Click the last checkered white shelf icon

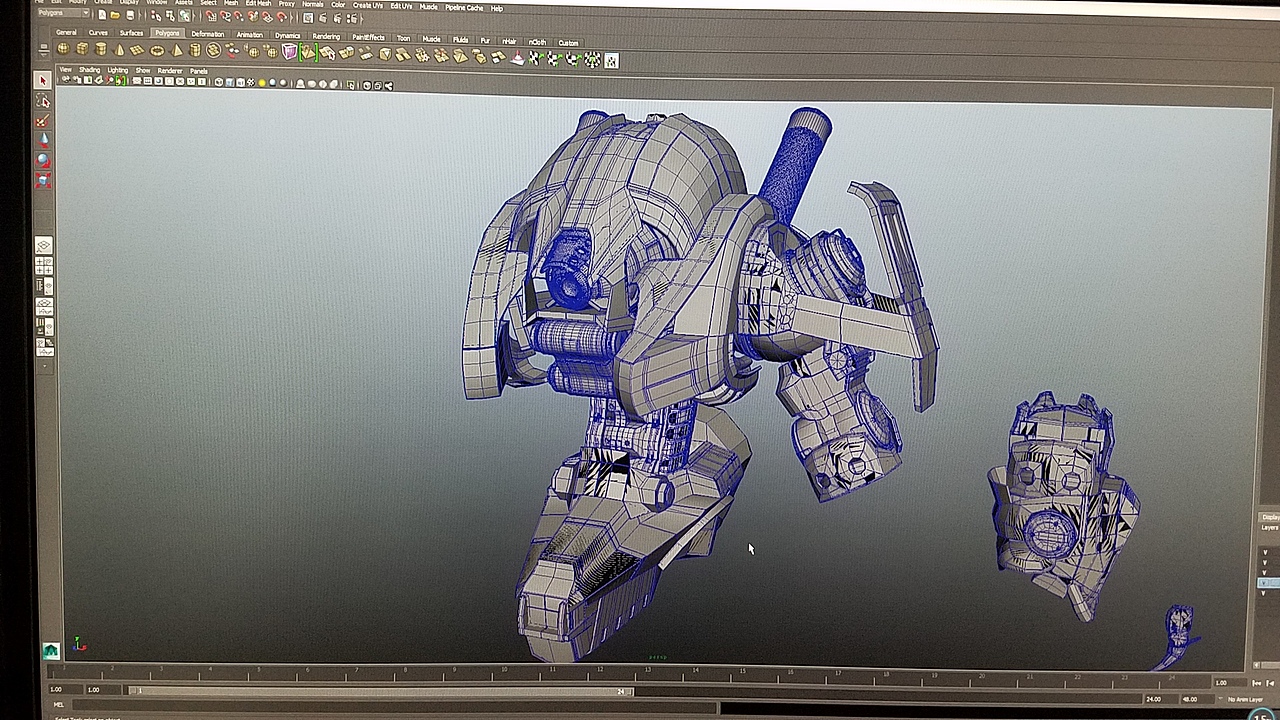(611, 60)
